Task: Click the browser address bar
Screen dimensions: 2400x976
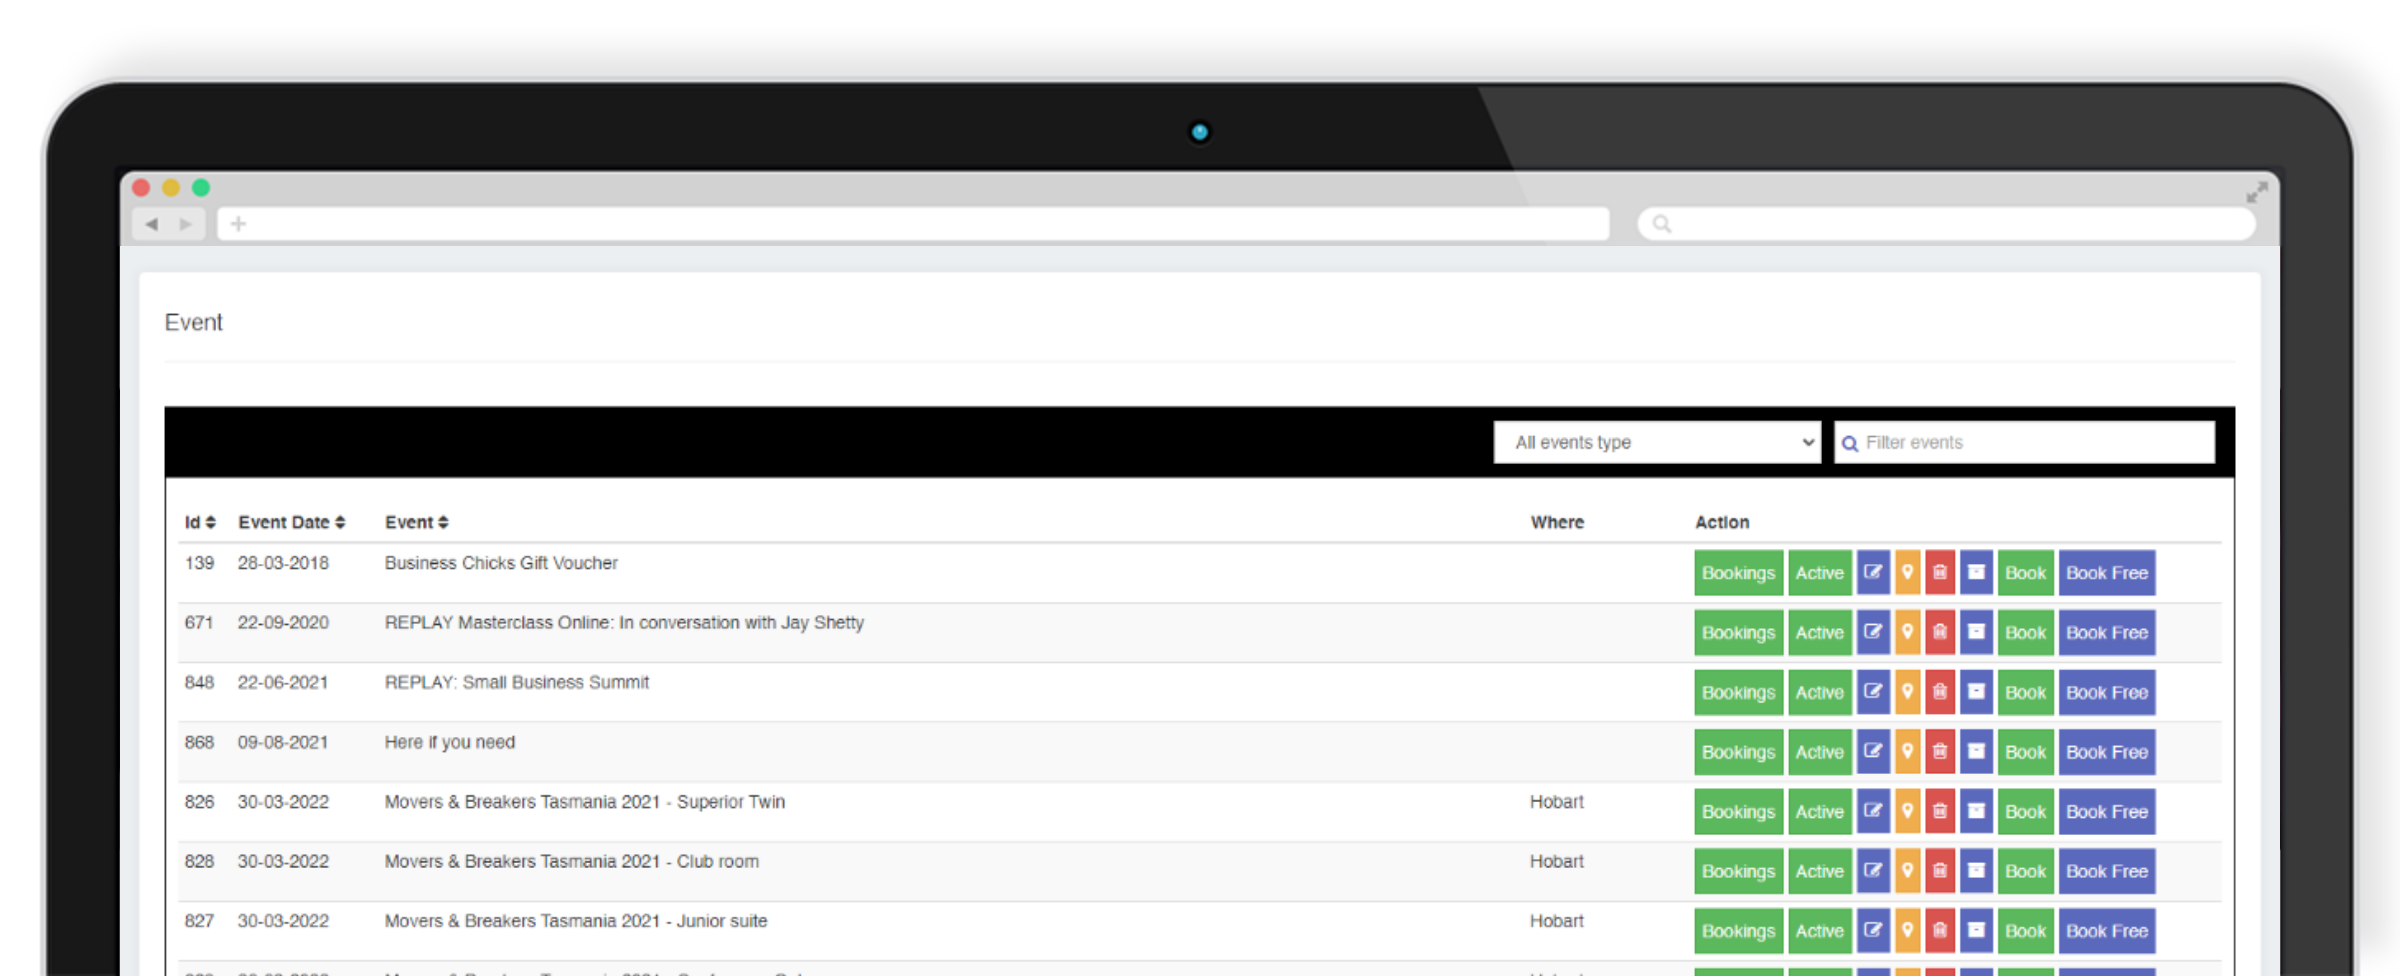Action: click(913, 224)
